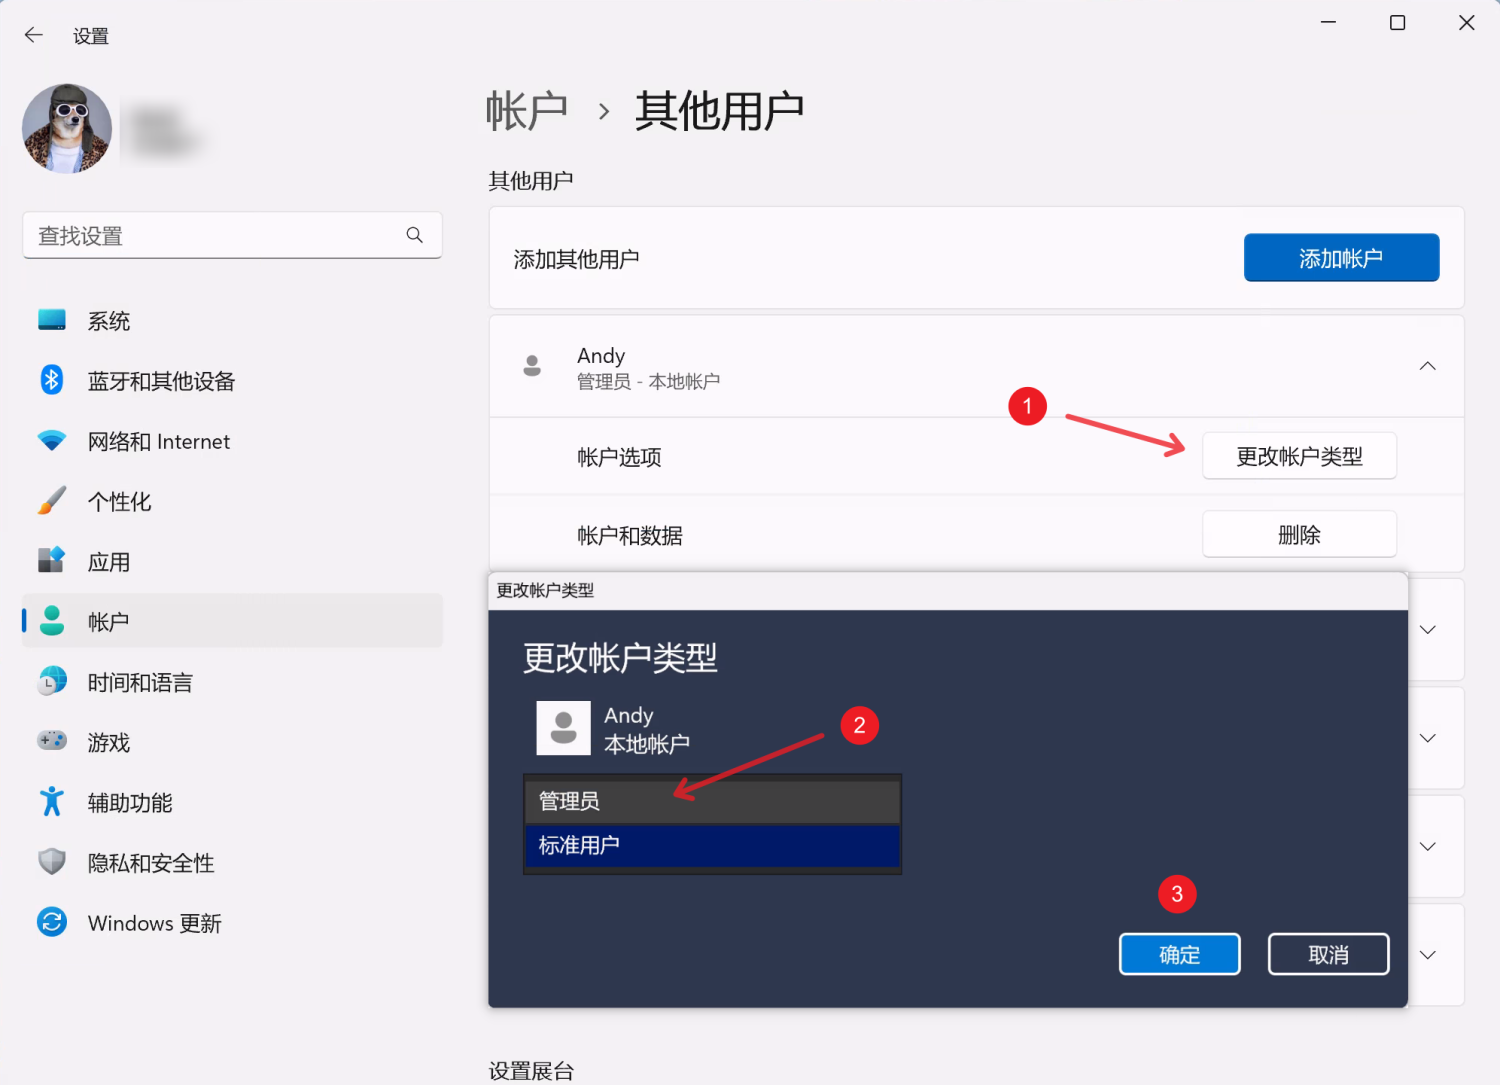Click the privacy shield icon

(x=52, y=862)
